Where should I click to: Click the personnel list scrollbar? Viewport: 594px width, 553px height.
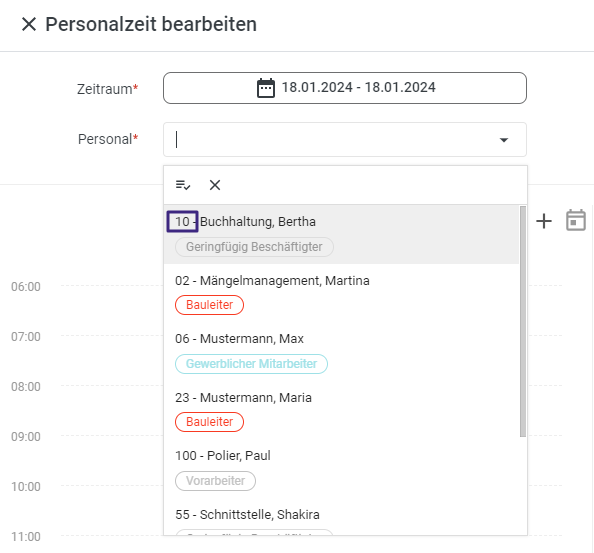click(523, 321)
